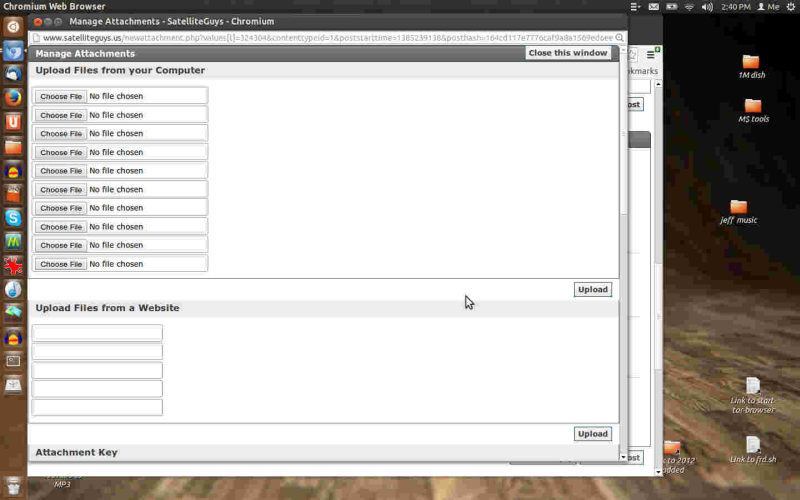The image size is (800, 500).
Task: Open the Files folder dock icon
Action: (x=13, y=146)
